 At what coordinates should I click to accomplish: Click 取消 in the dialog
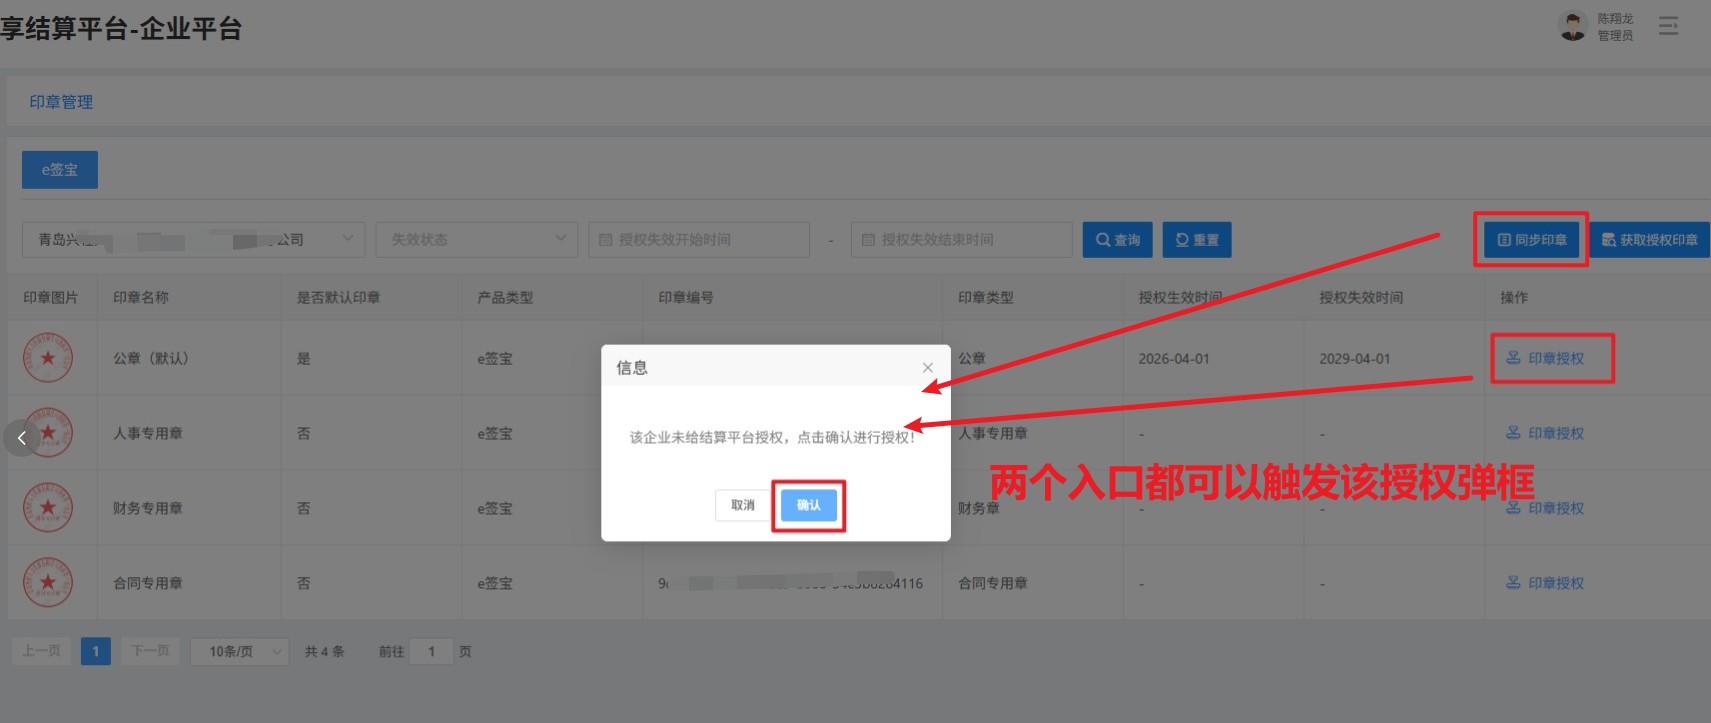(x=743, y=505)
